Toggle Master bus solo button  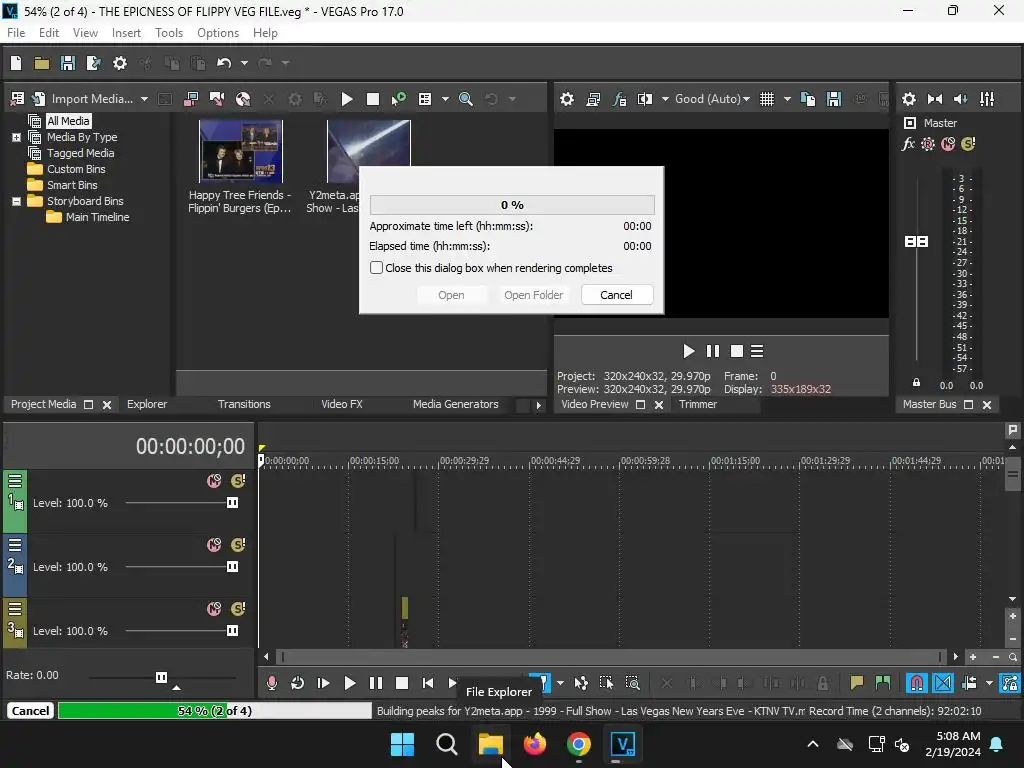[x=968, y=144]
